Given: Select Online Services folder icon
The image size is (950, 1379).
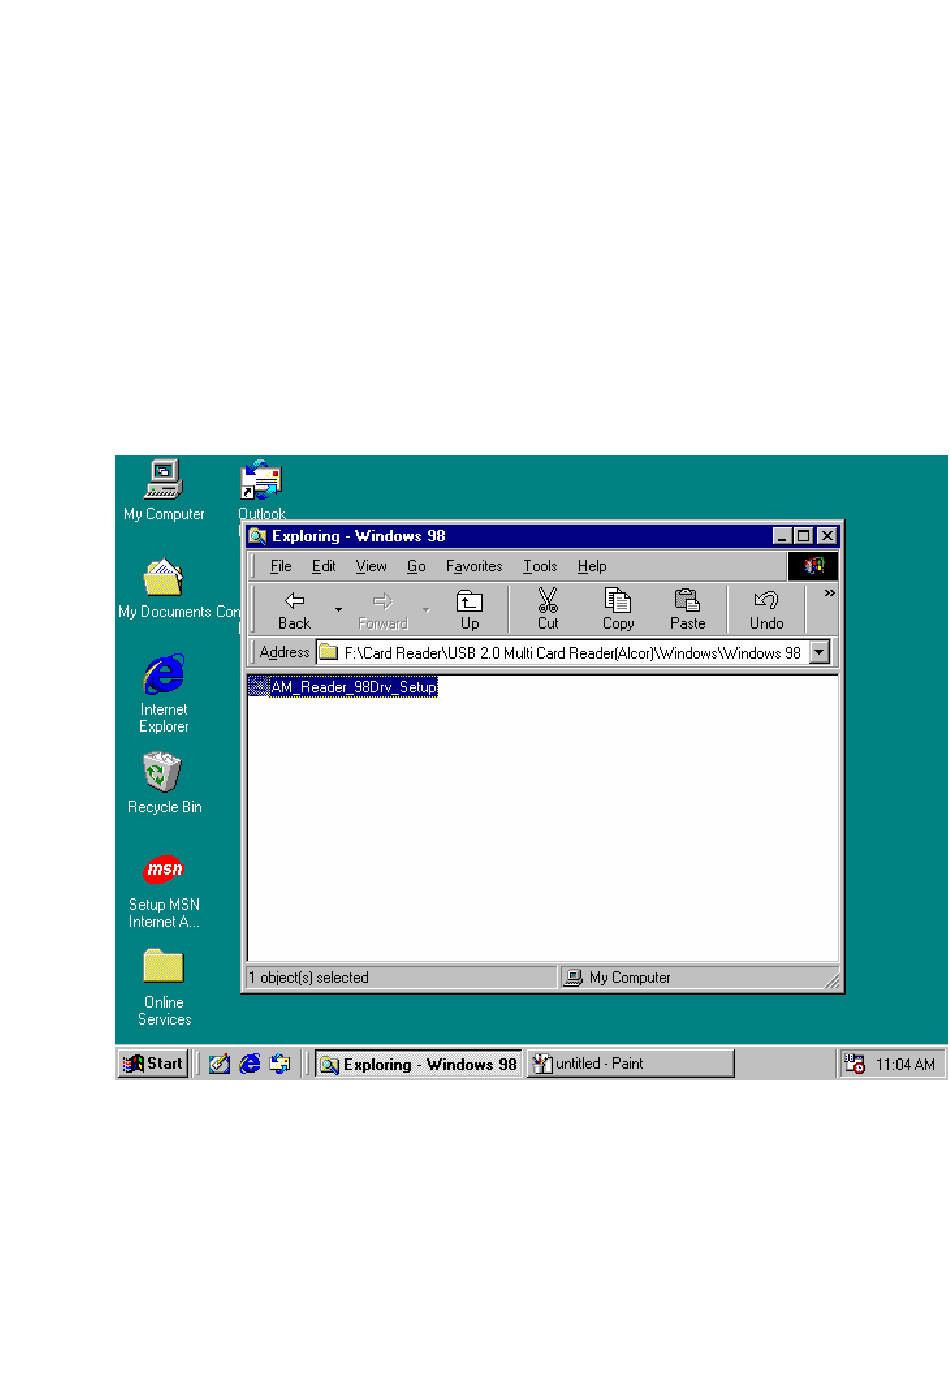Looking at the screenshot, I should 164,987.
